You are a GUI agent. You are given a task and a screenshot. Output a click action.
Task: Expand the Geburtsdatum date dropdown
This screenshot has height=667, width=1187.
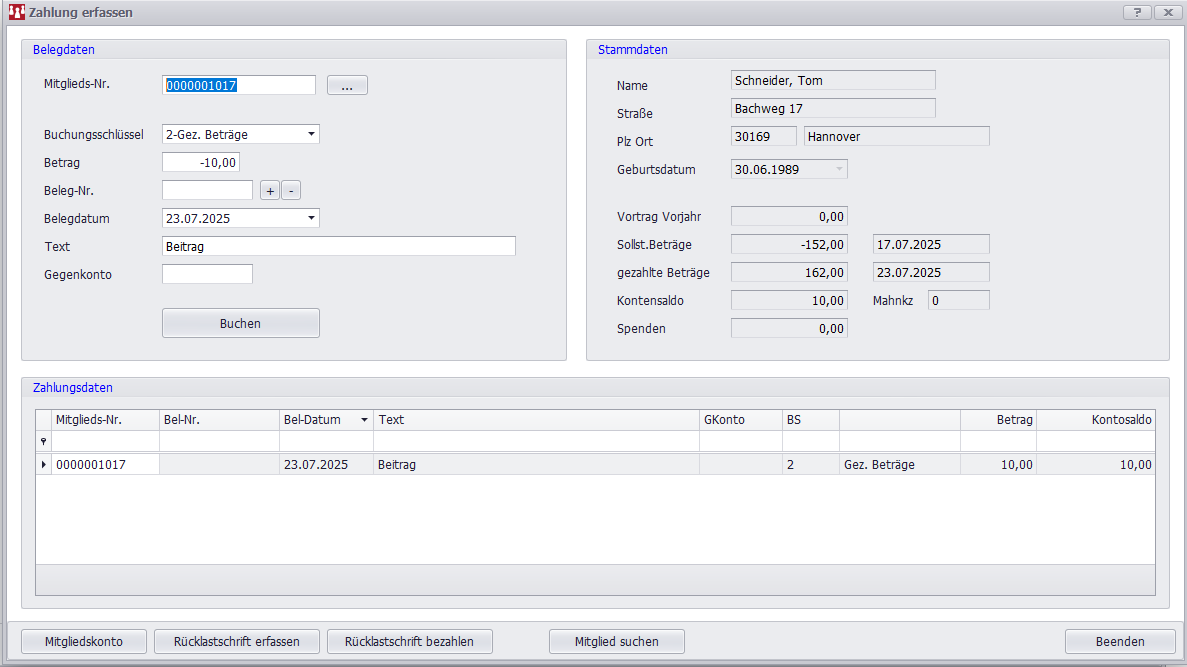tap(838, 170)
